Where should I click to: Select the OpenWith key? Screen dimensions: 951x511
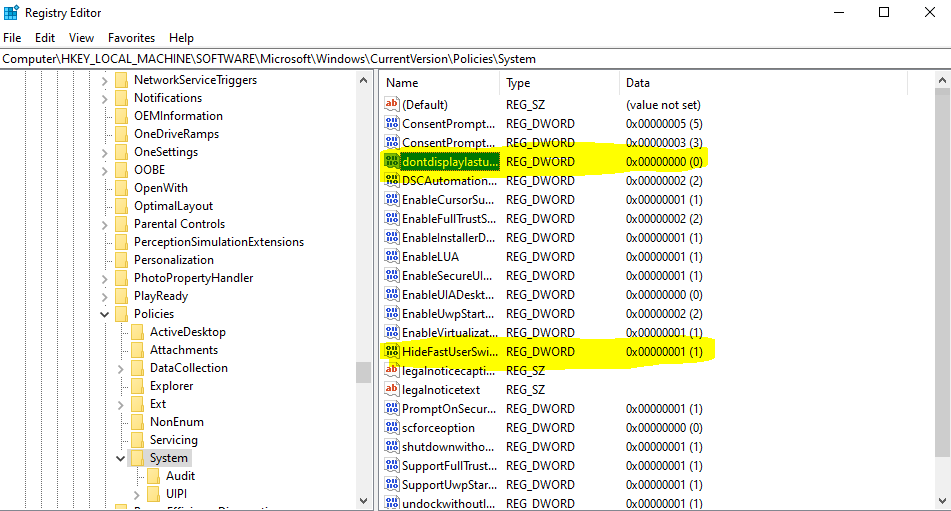(x=161, y=188)
